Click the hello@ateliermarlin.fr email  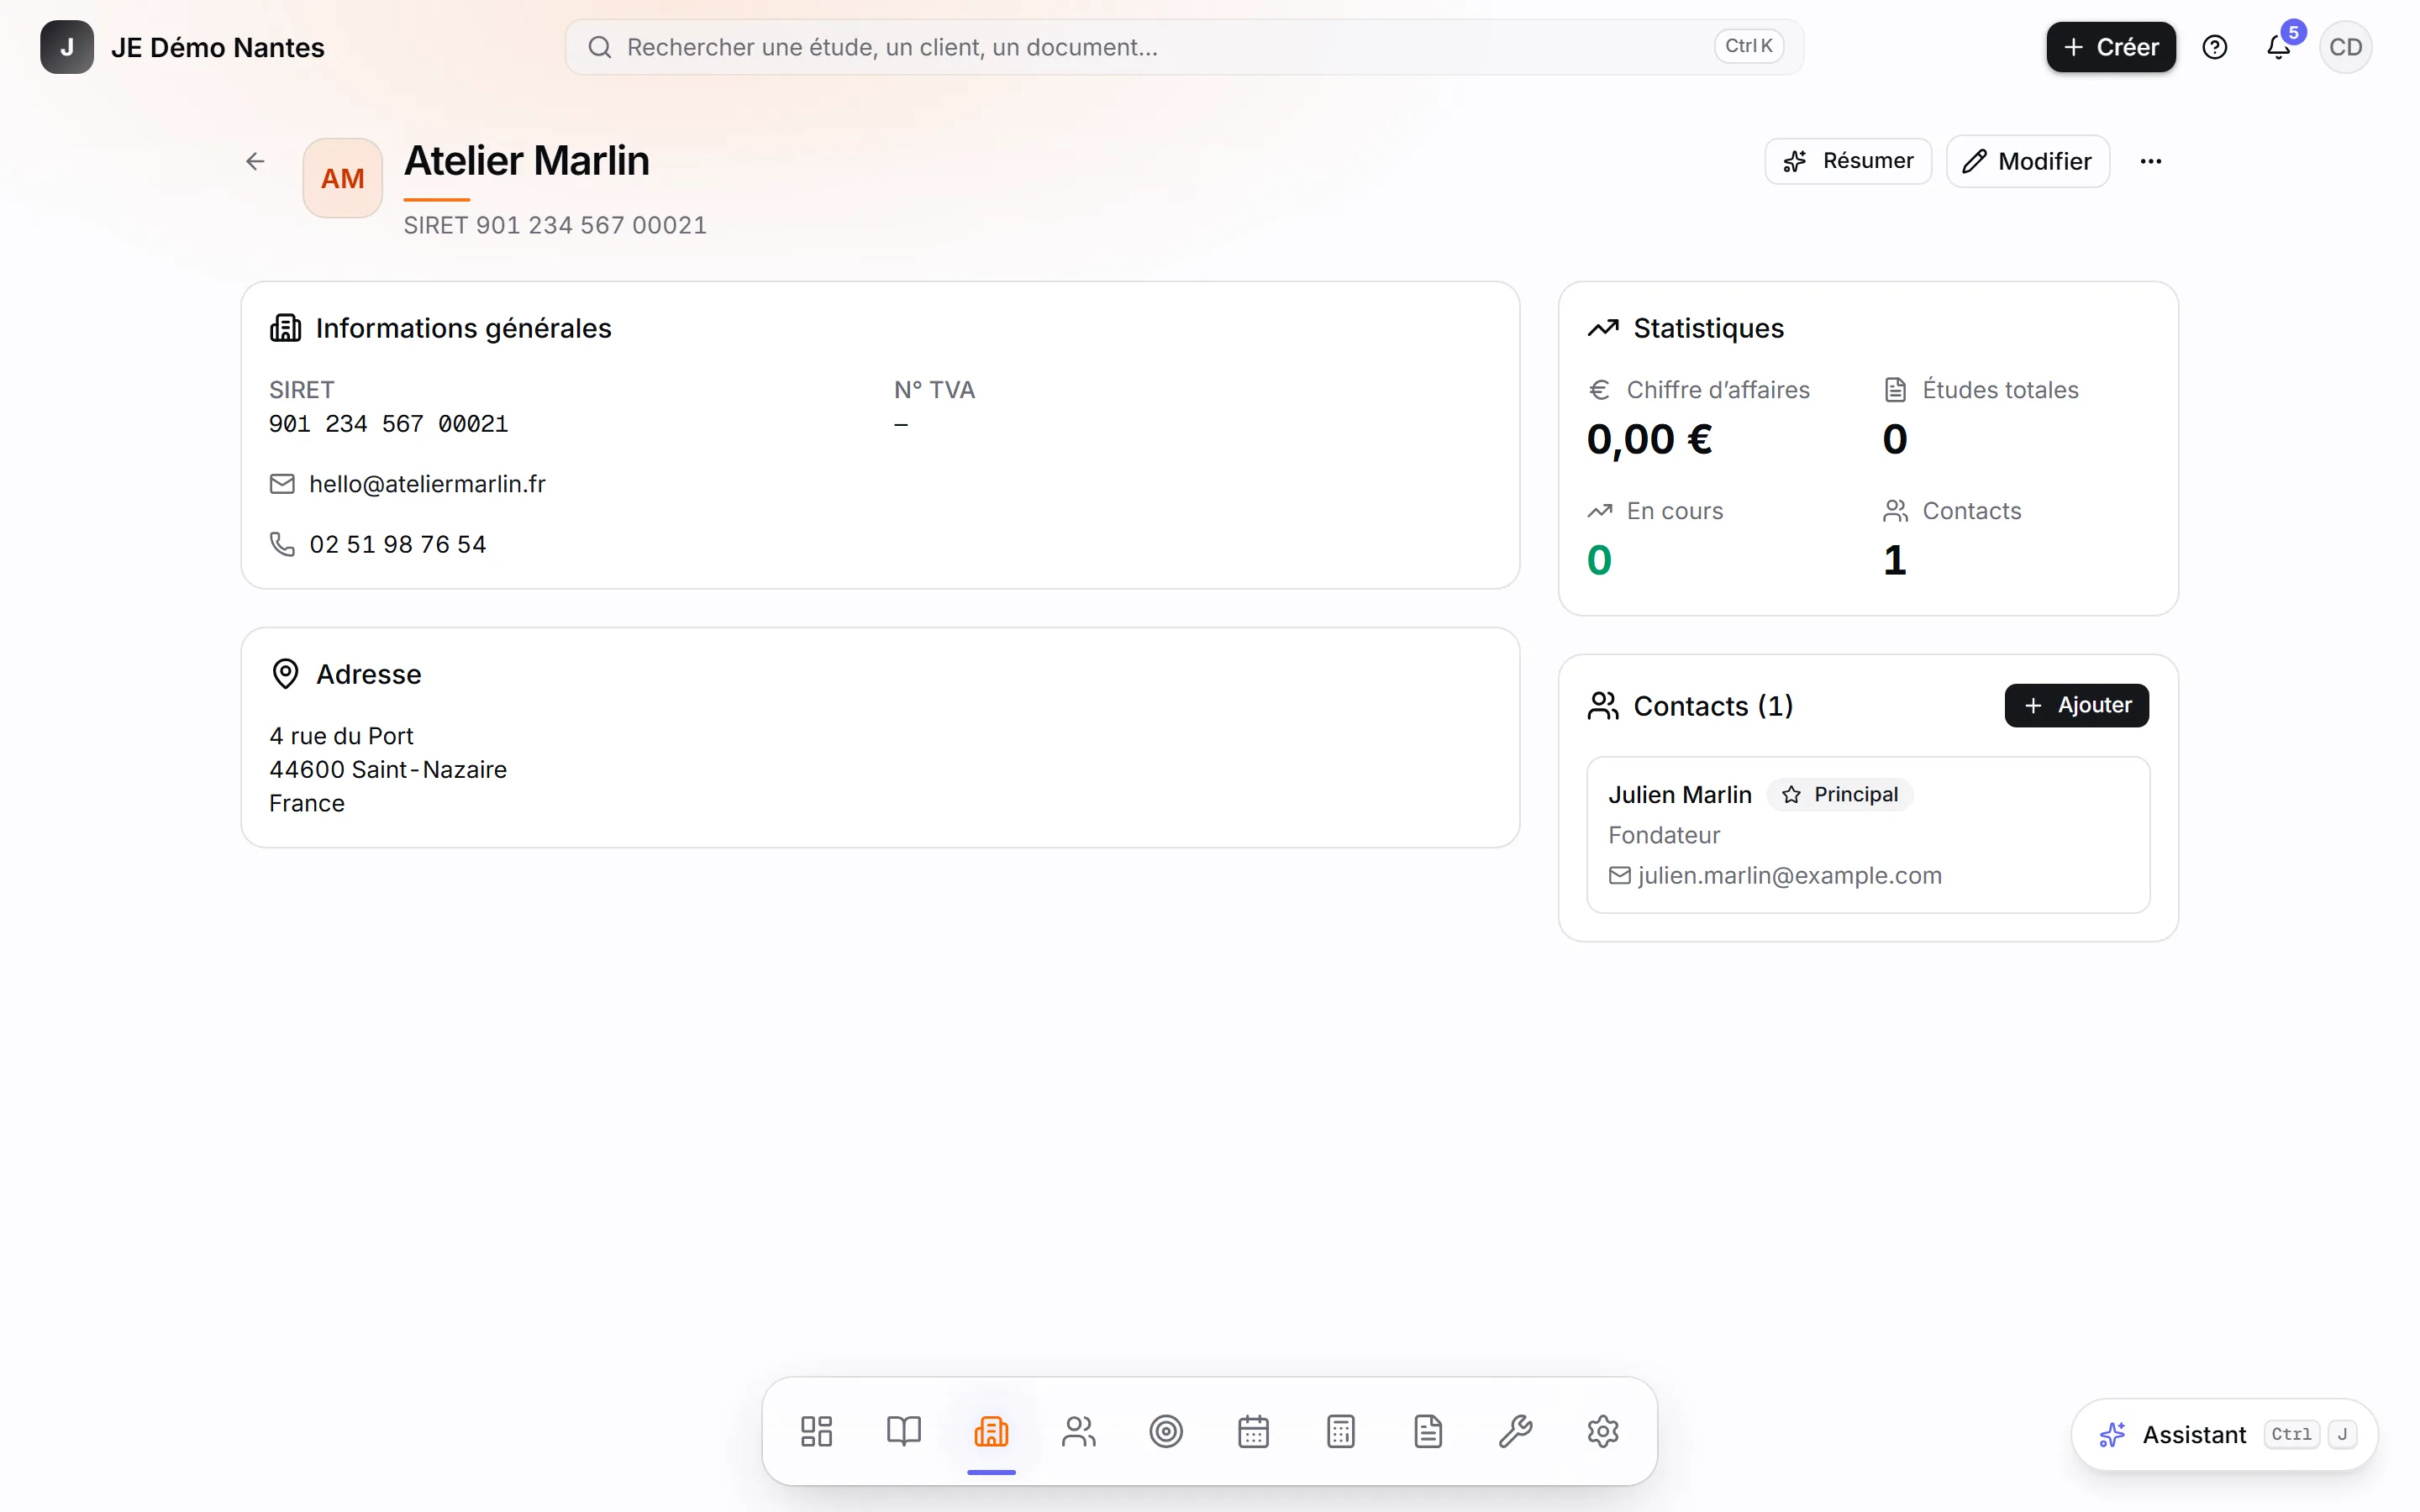(x=427, y=484)
